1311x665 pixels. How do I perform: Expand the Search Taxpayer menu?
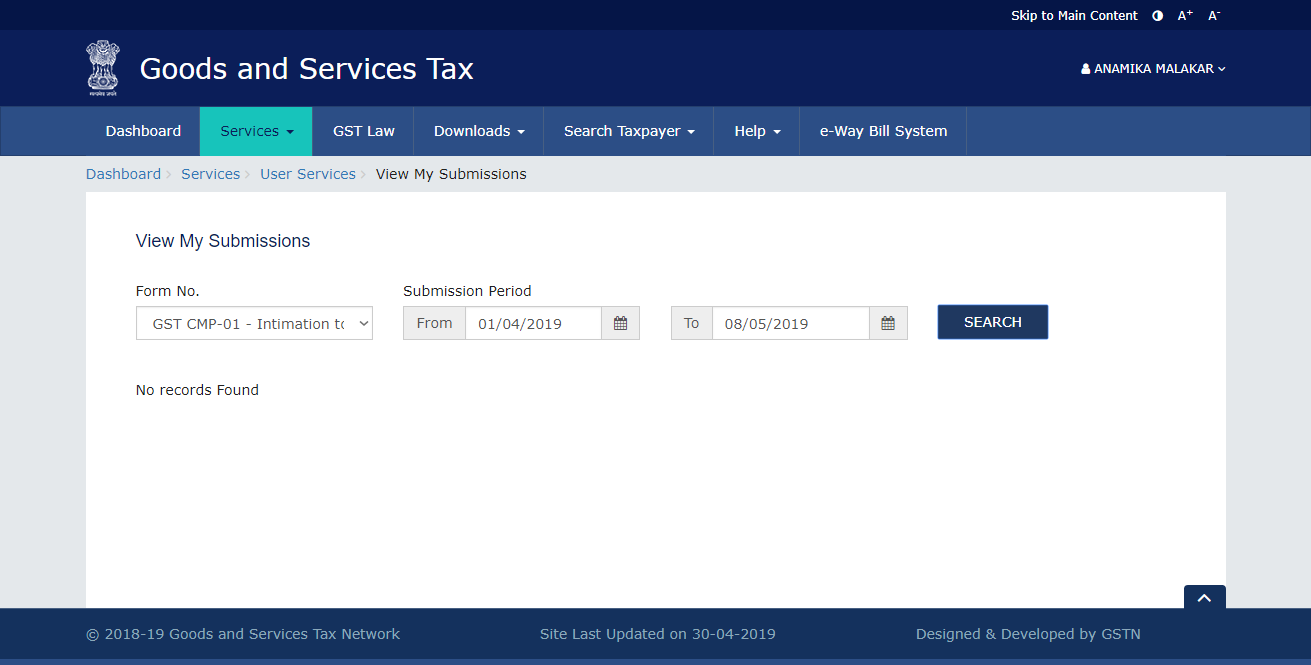click(x=628, y=131)
